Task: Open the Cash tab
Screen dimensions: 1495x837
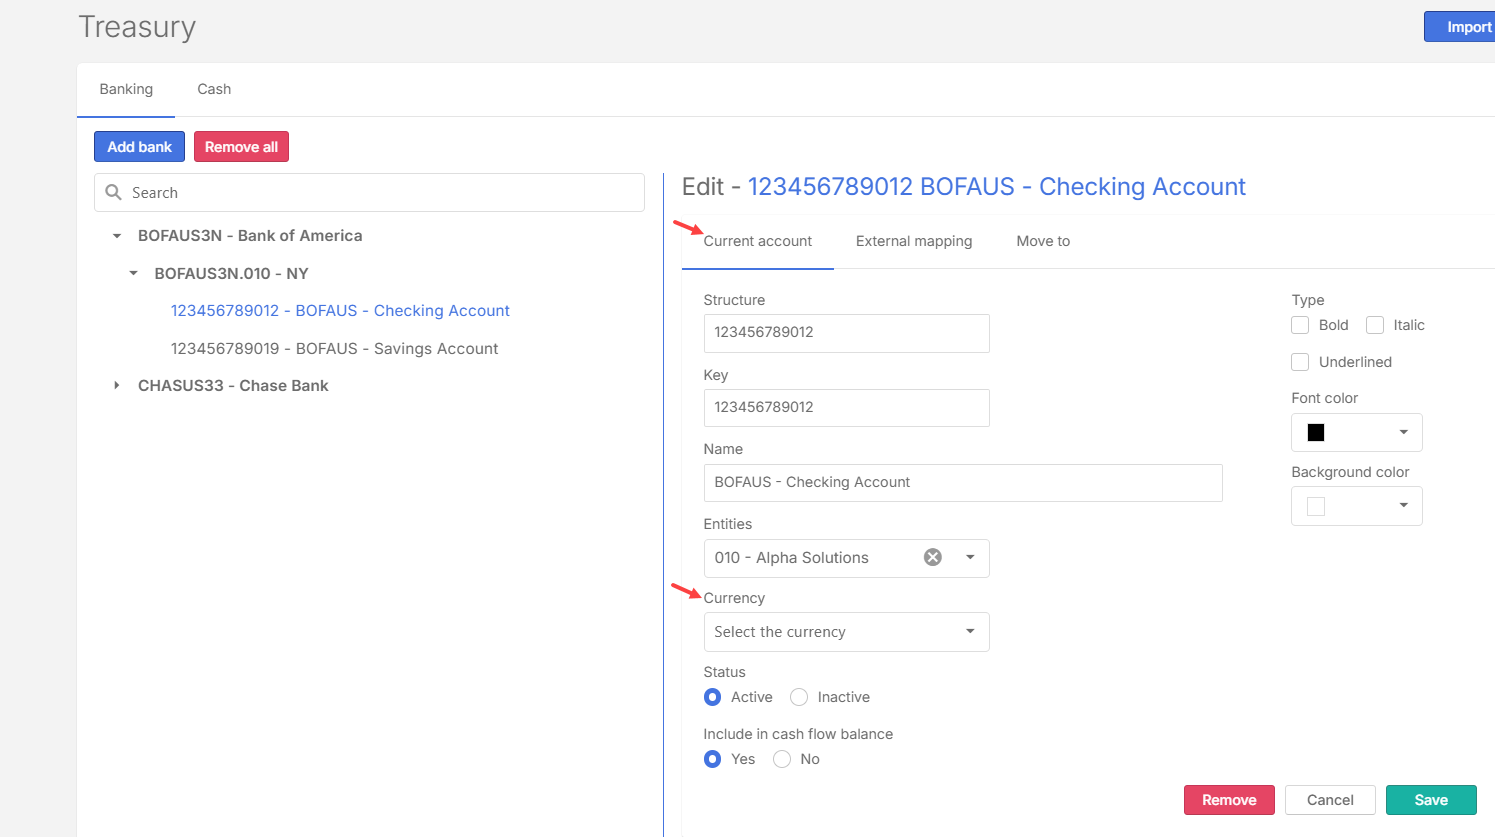Action: coord(214,89)
